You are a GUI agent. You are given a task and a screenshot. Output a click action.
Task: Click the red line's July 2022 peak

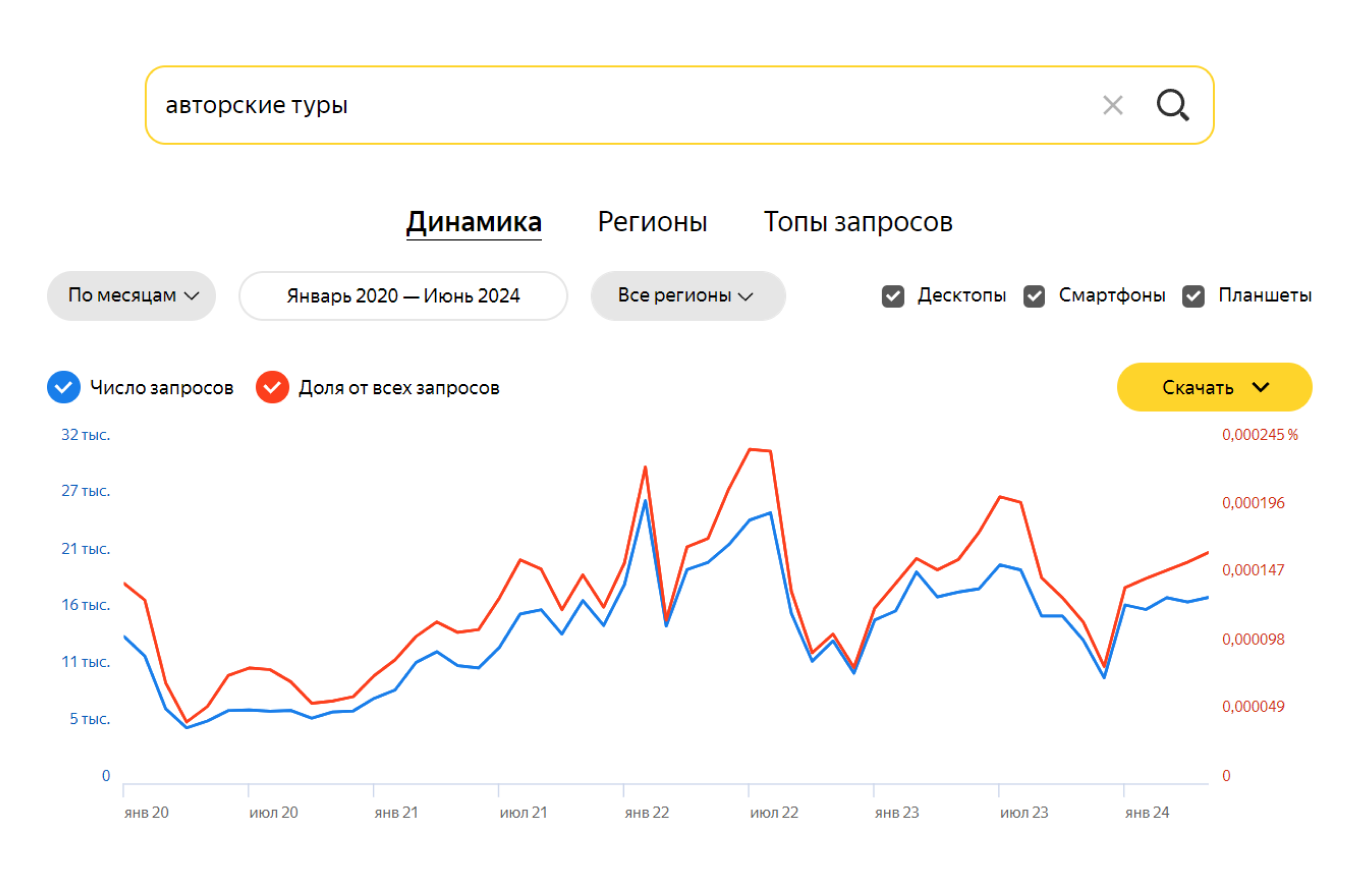[x=750, y=449]
